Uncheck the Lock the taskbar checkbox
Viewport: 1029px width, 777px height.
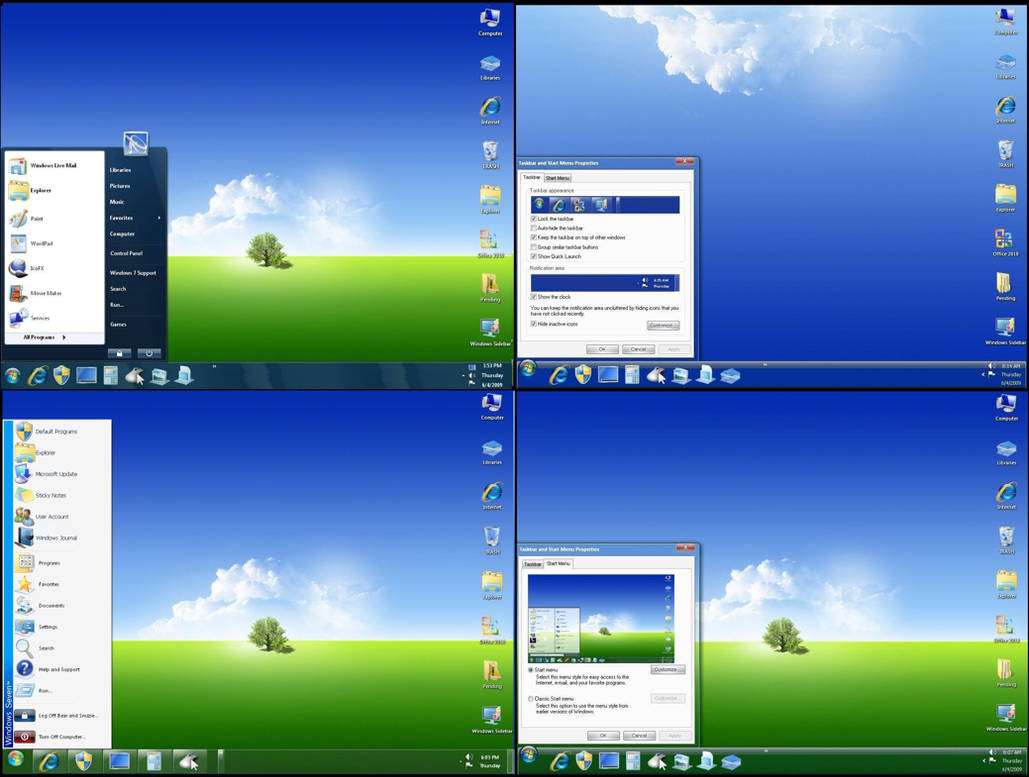coord(533,219)
